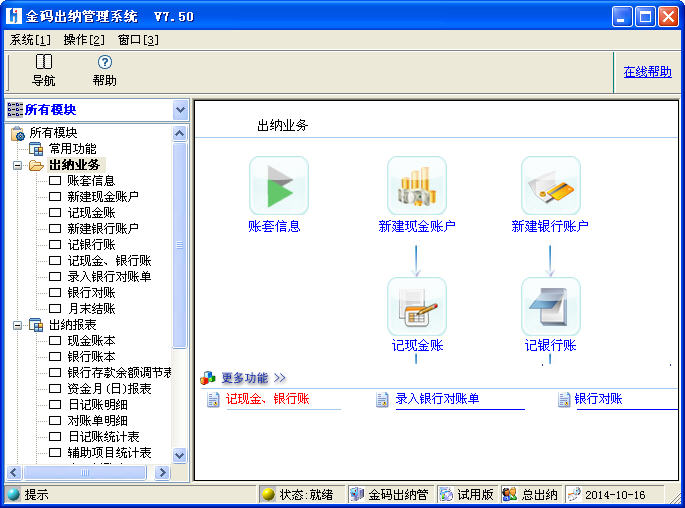Click the date icon beside 2014-10-16
Screen dimensions: 685x508
[x=574, y=494]
